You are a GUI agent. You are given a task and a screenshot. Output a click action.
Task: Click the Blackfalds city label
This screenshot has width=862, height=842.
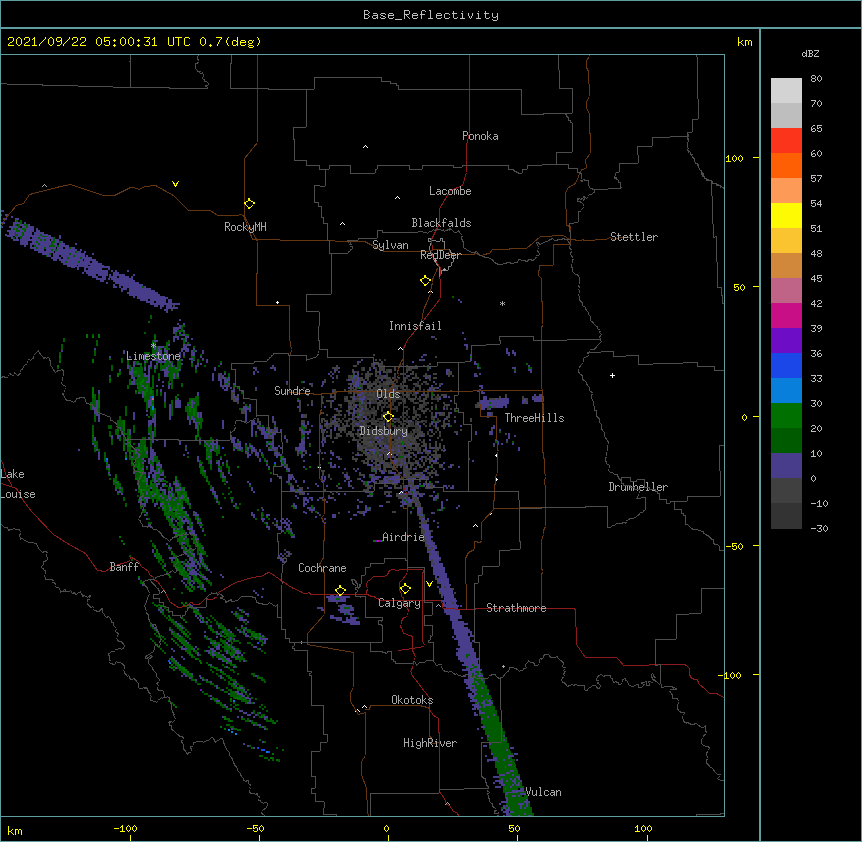click(x=441, y=223)
